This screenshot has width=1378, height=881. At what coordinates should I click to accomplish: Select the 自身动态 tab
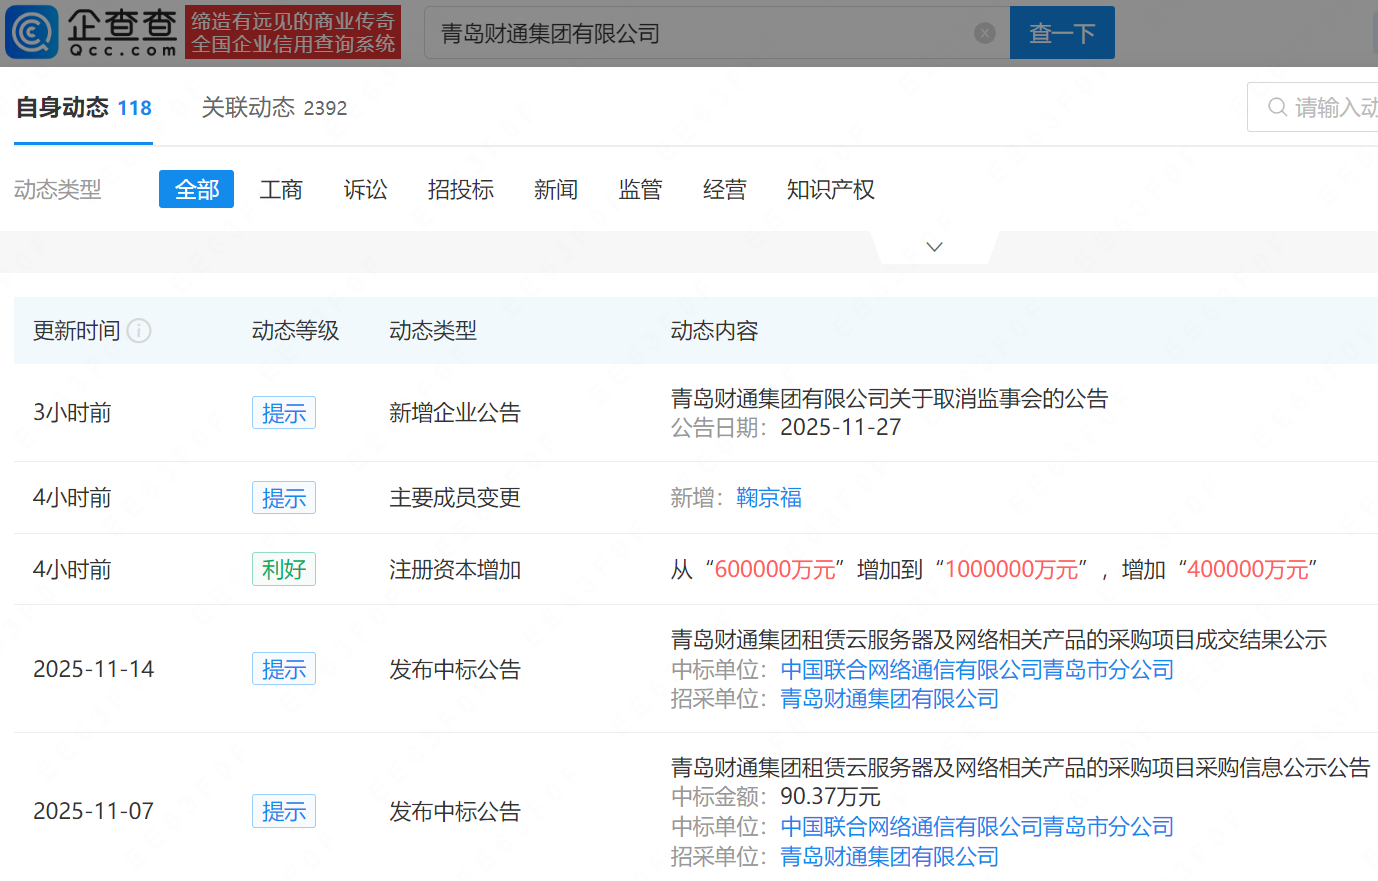pos(83,108)
